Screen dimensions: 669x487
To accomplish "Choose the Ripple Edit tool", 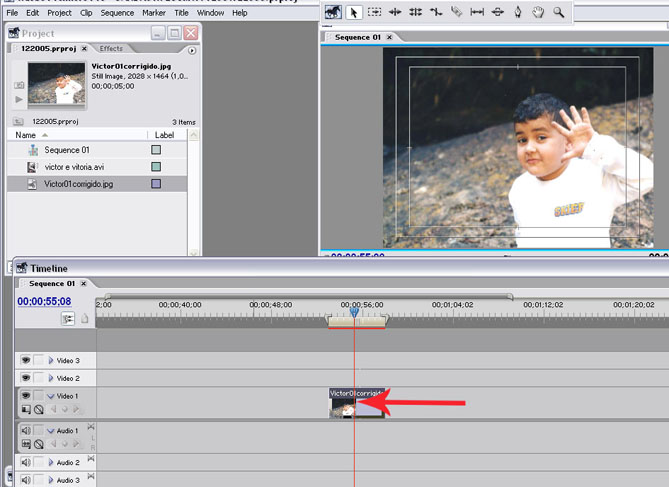I will click(394, 13).
